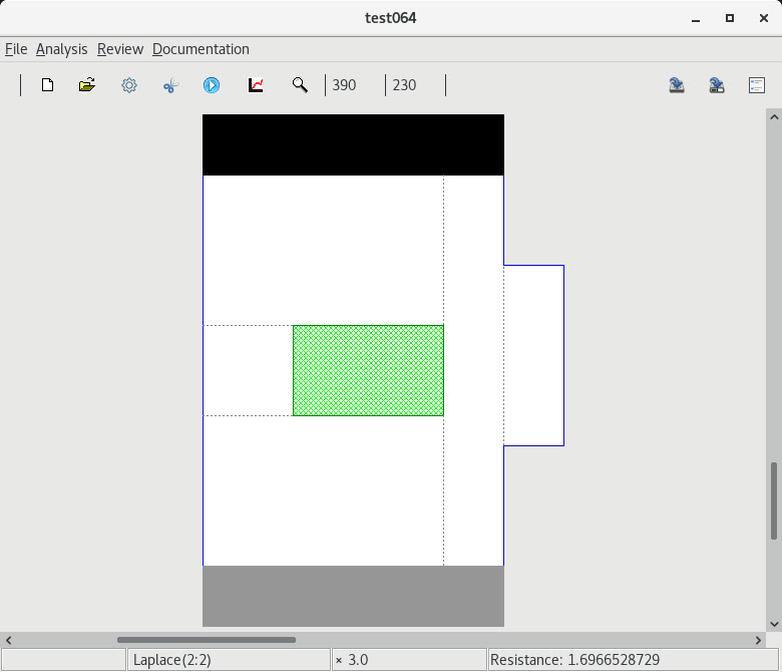Open the properties list panel icon
Image resolution: width=782 pixels, height=672 pixels.
tap(757, 85)
